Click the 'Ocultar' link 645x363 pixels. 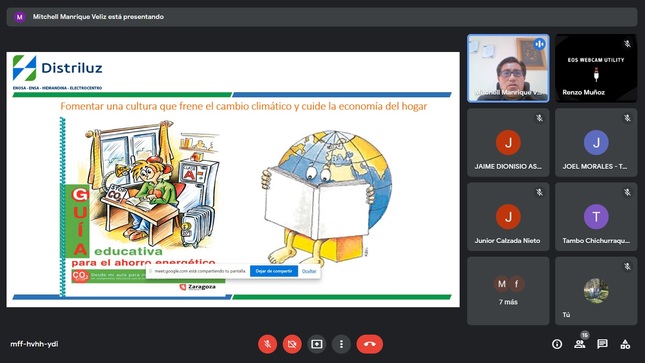[x=309, y=271]
